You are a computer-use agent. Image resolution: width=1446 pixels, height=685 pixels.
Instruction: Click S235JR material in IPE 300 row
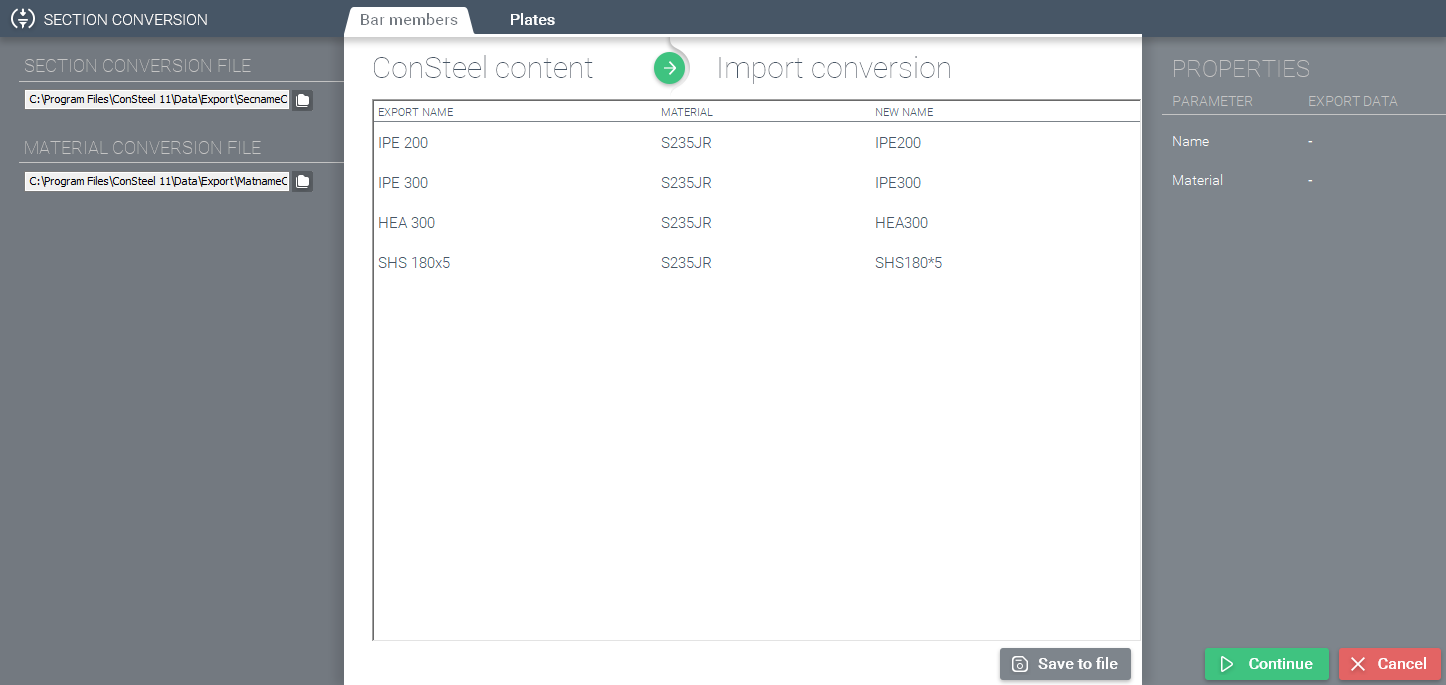coord(686,183)
